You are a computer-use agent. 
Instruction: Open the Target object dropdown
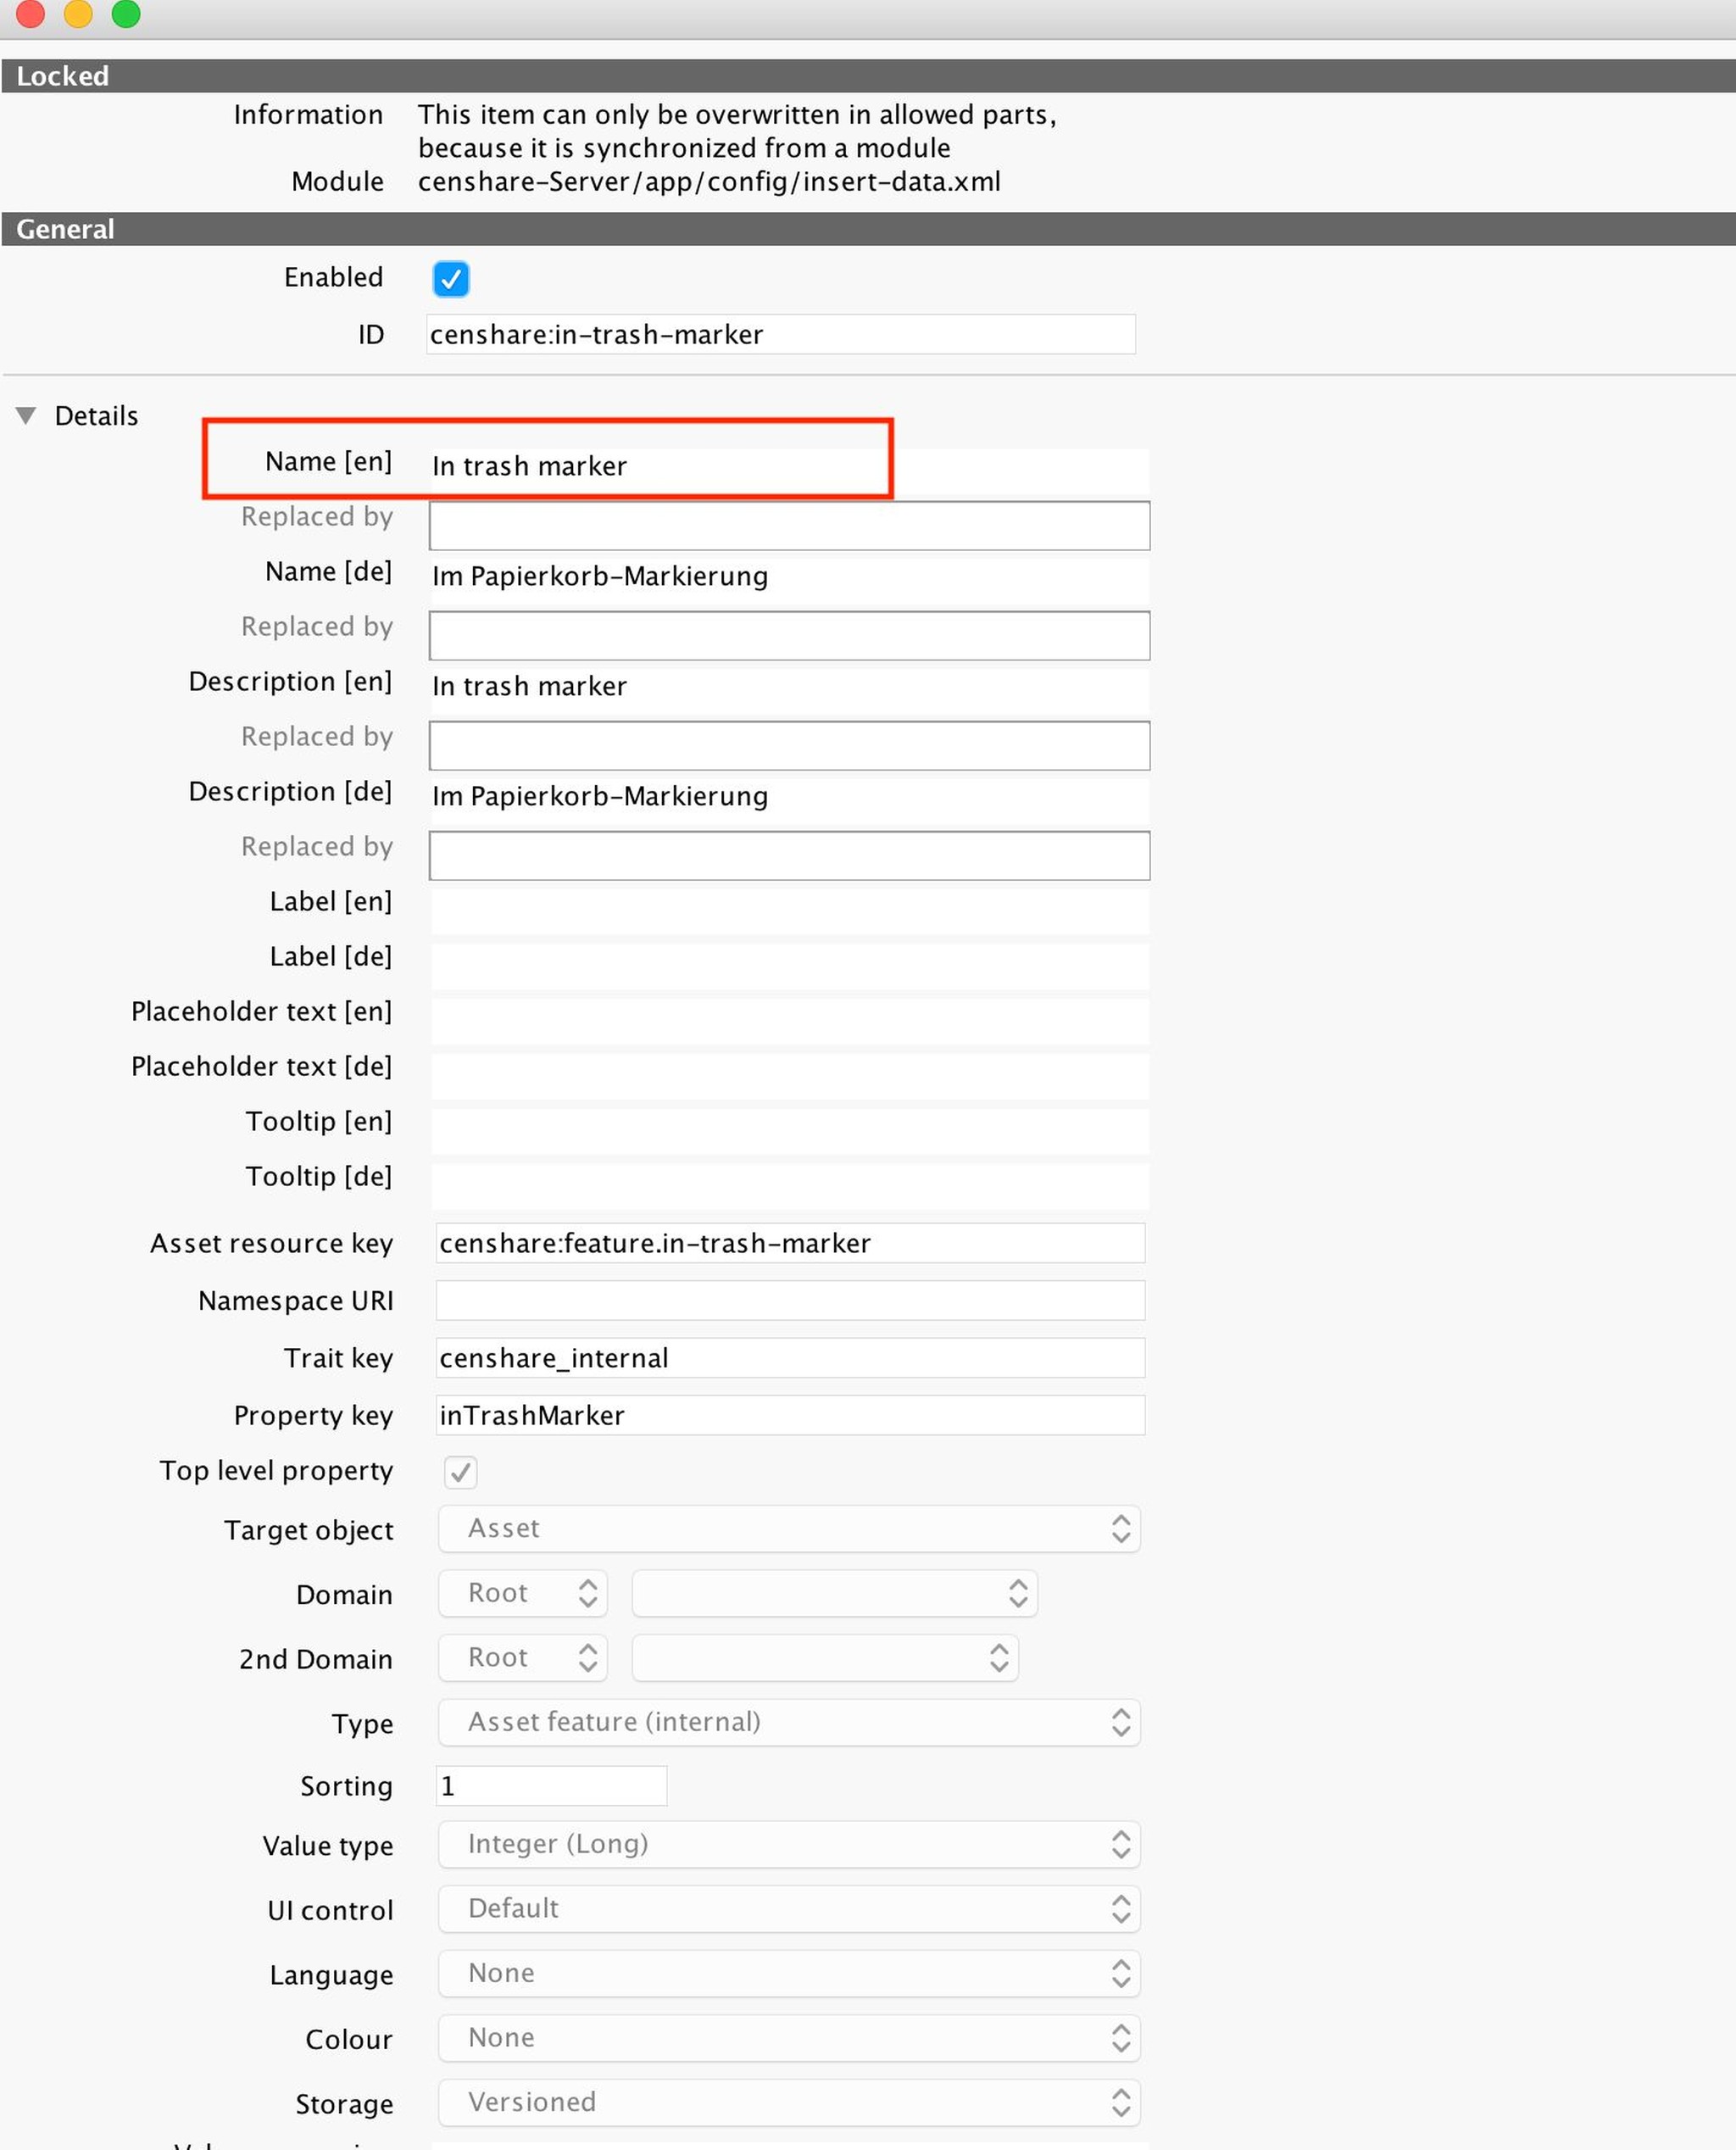(x=788, y=1529)
